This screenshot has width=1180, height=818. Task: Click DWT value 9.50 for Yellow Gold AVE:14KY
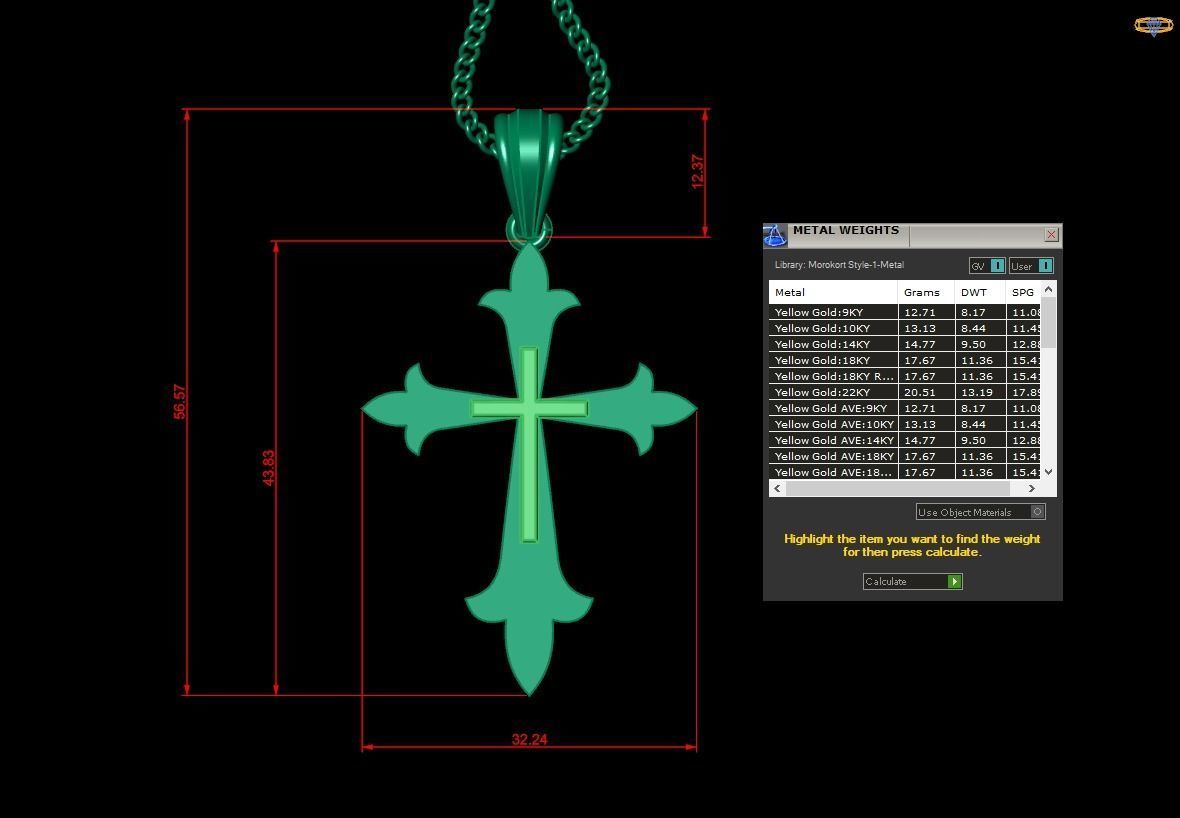tap(973, 440)
